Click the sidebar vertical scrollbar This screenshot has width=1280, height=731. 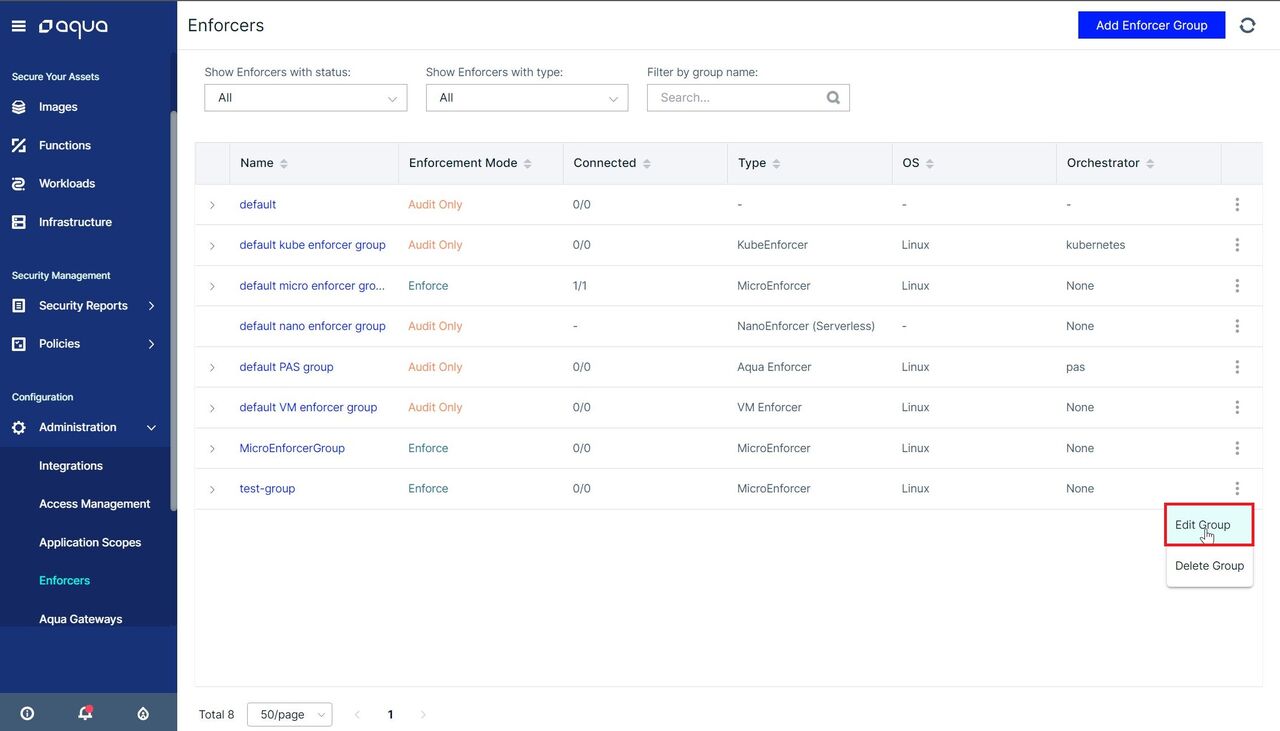(174, 310)
